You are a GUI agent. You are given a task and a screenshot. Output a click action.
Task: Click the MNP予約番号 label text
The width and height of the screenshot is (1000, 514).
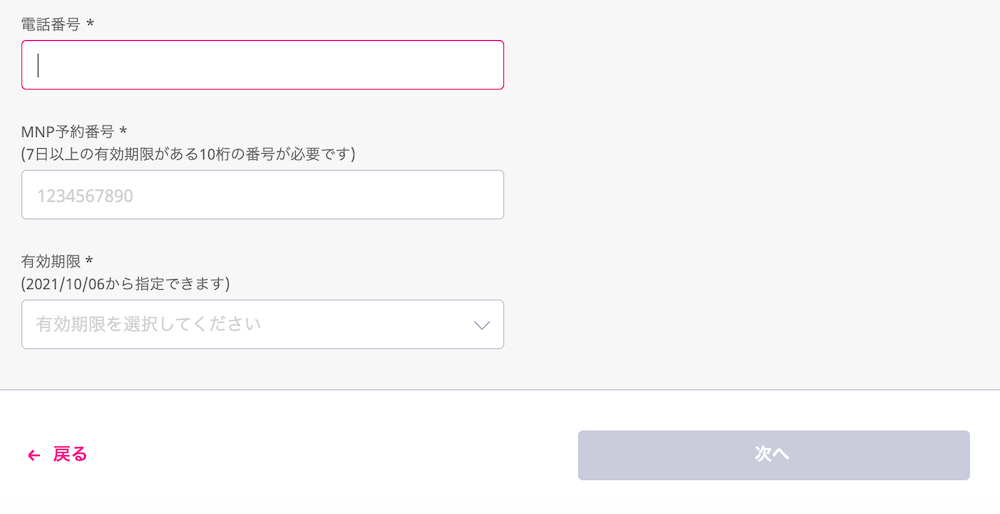pos(68,131)
